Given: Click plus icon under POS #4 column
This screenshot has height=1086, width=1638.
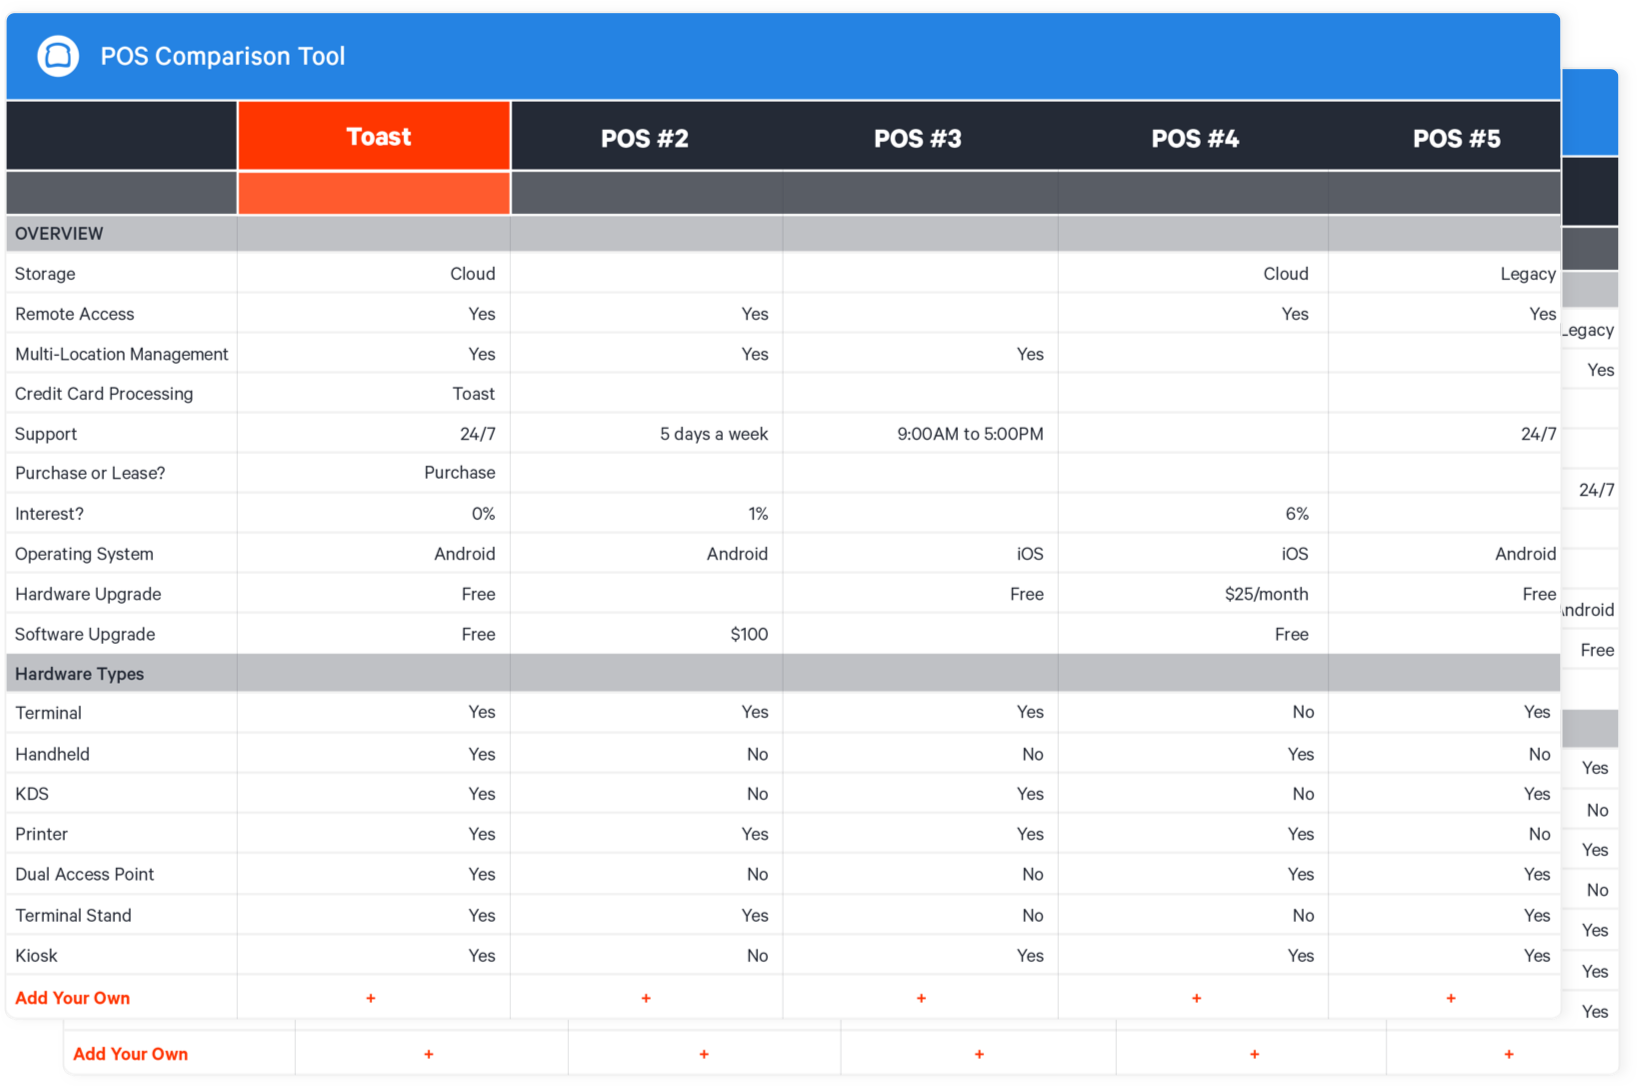Looking at the screenshot, I should pos(1197,998).
